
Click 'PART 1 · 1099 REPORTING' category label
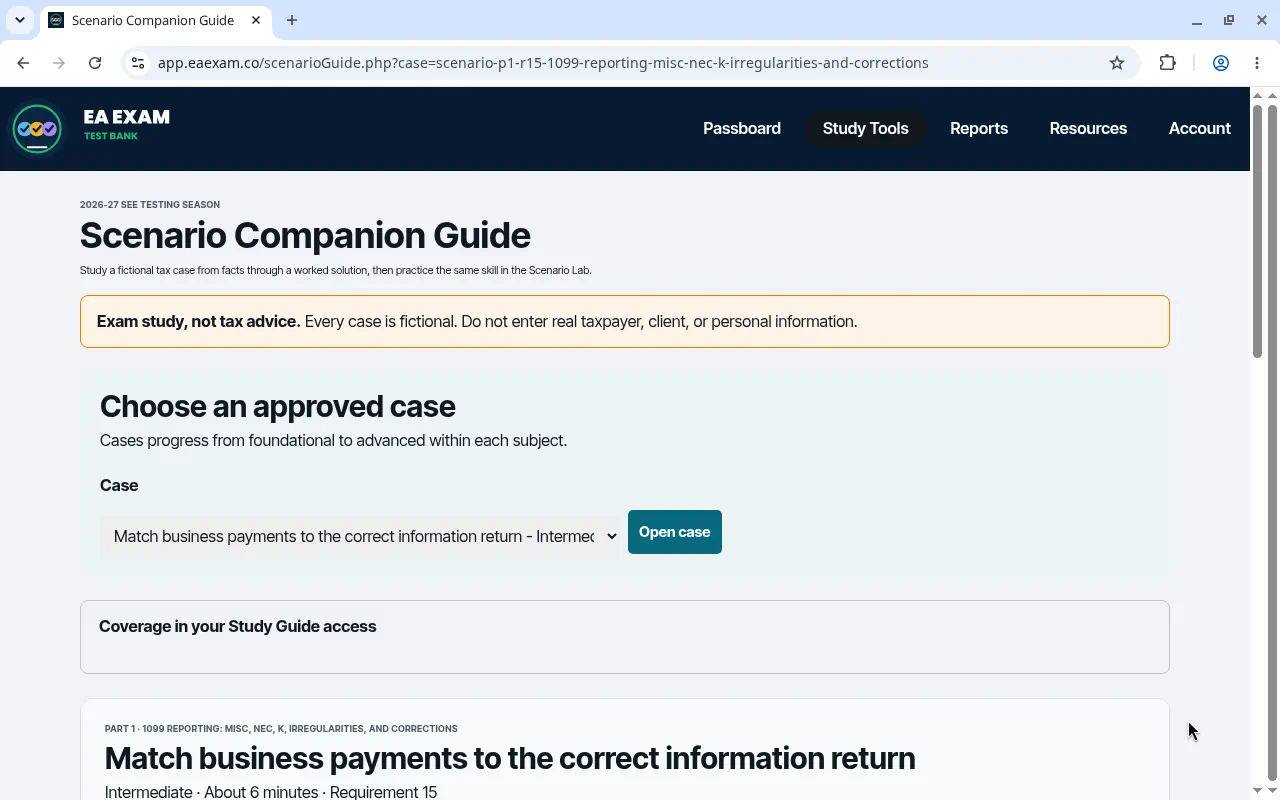(281, 729)
